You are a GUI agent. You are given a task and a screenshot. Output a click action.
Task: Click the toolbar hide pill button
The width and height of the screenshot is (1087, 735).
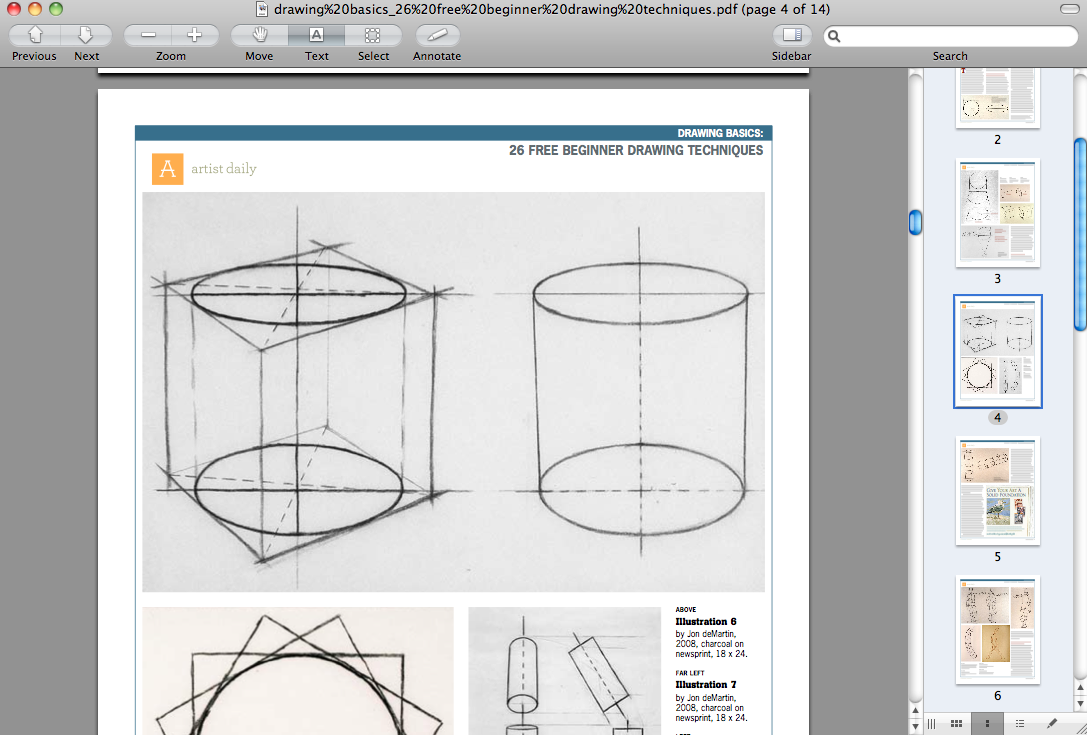1069,9
